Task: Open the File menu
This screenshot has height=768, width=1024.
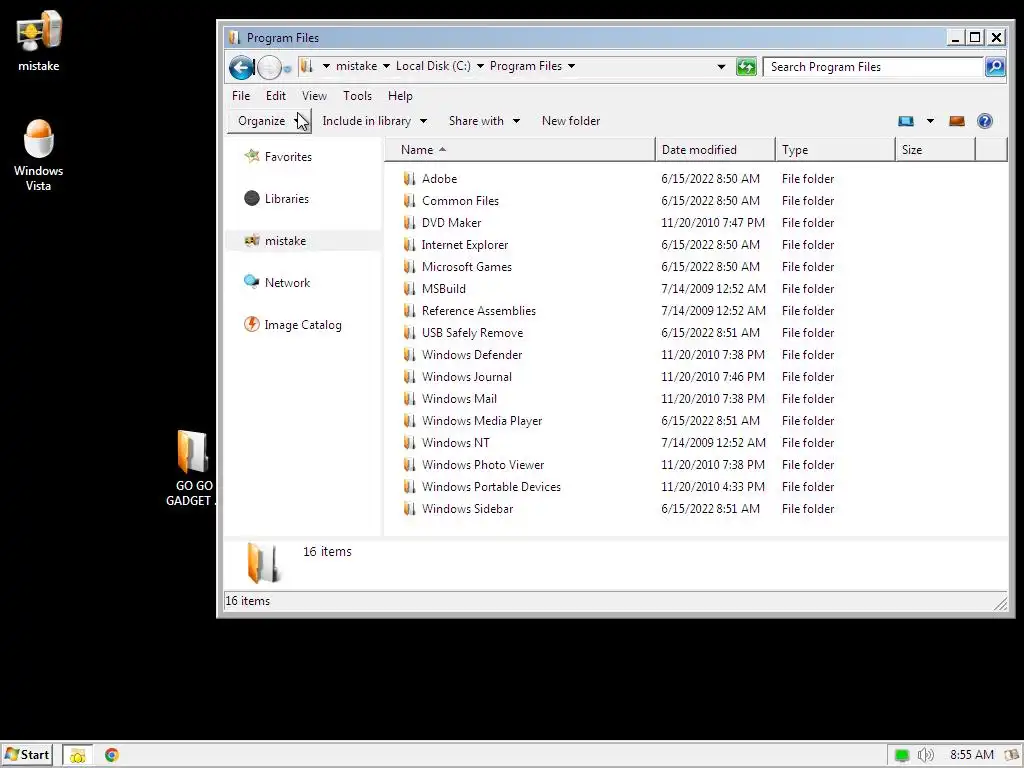Action: coord(241,95)
